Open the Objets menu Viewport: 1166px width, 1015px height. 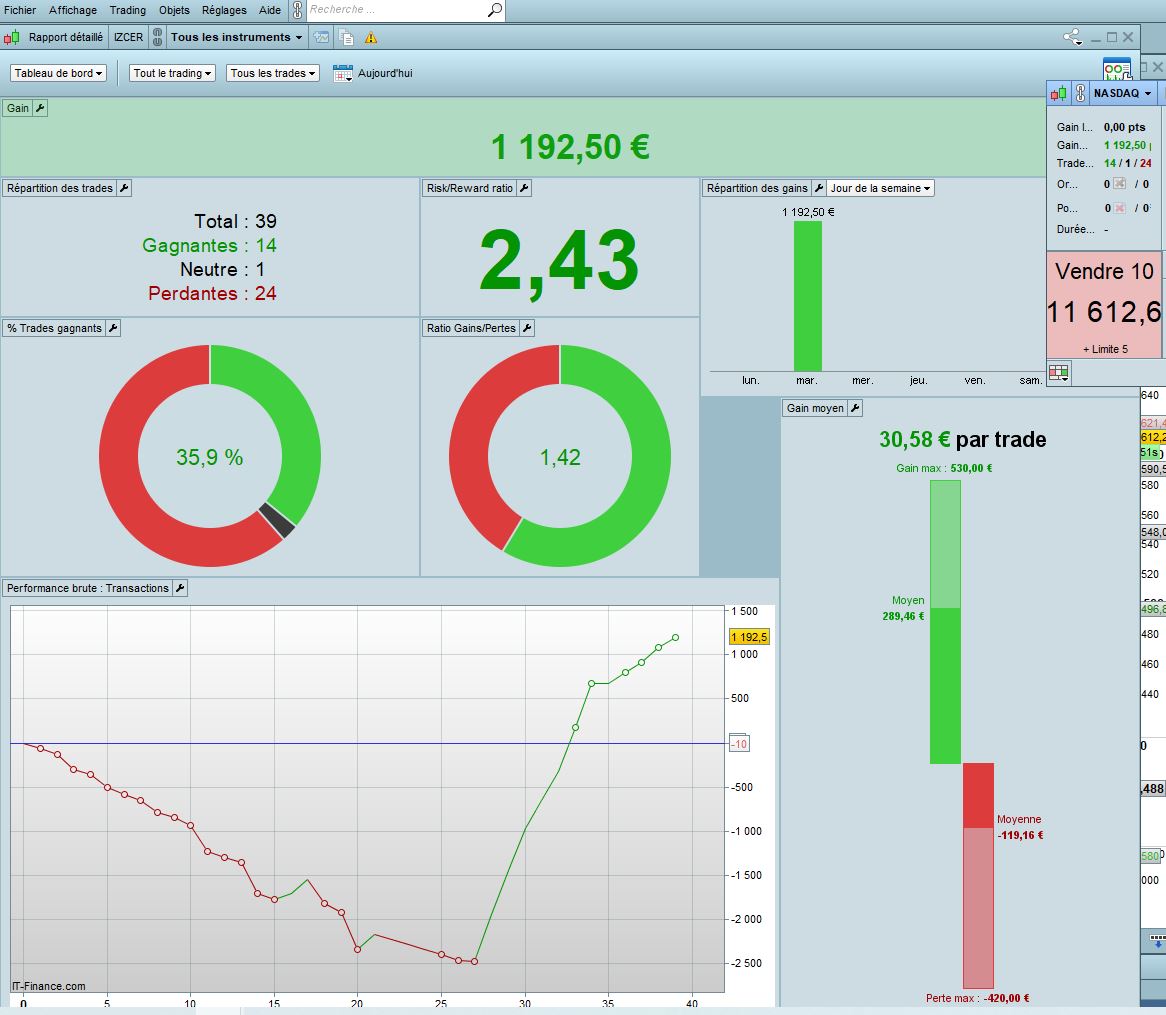point(174,10)
